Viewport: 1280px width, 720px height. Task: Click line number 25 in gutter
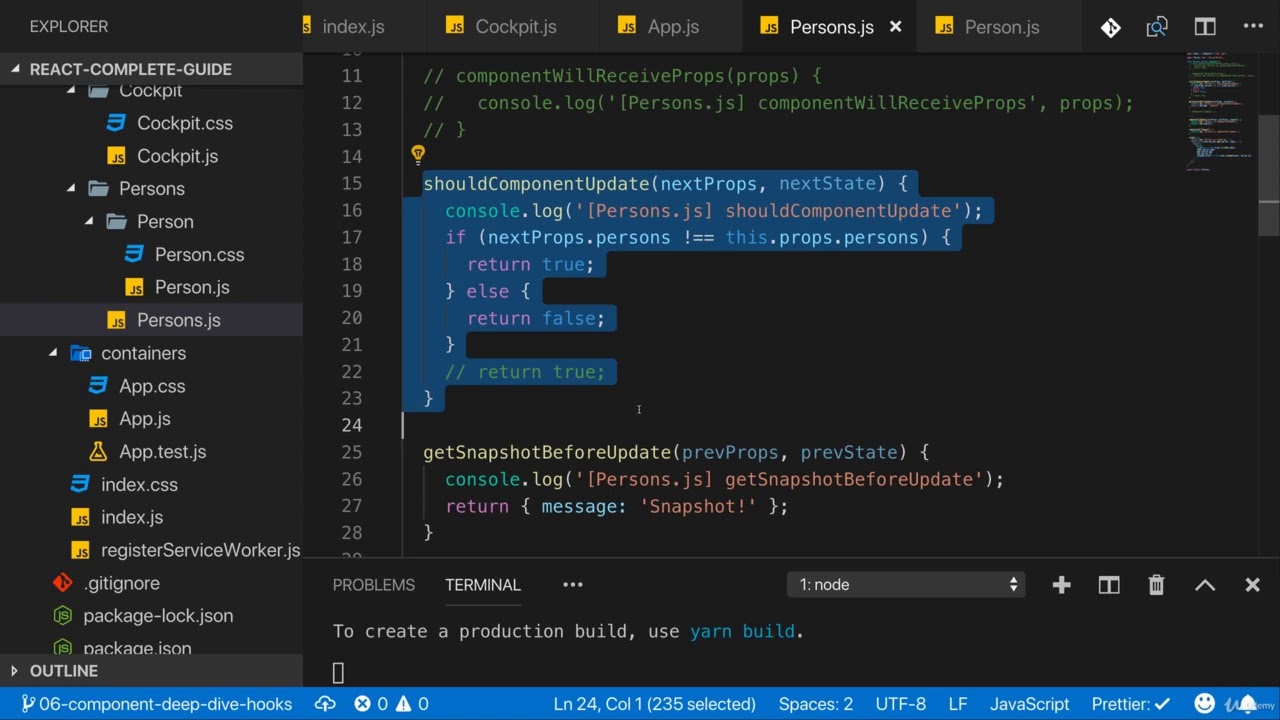(x=351, y=452)
